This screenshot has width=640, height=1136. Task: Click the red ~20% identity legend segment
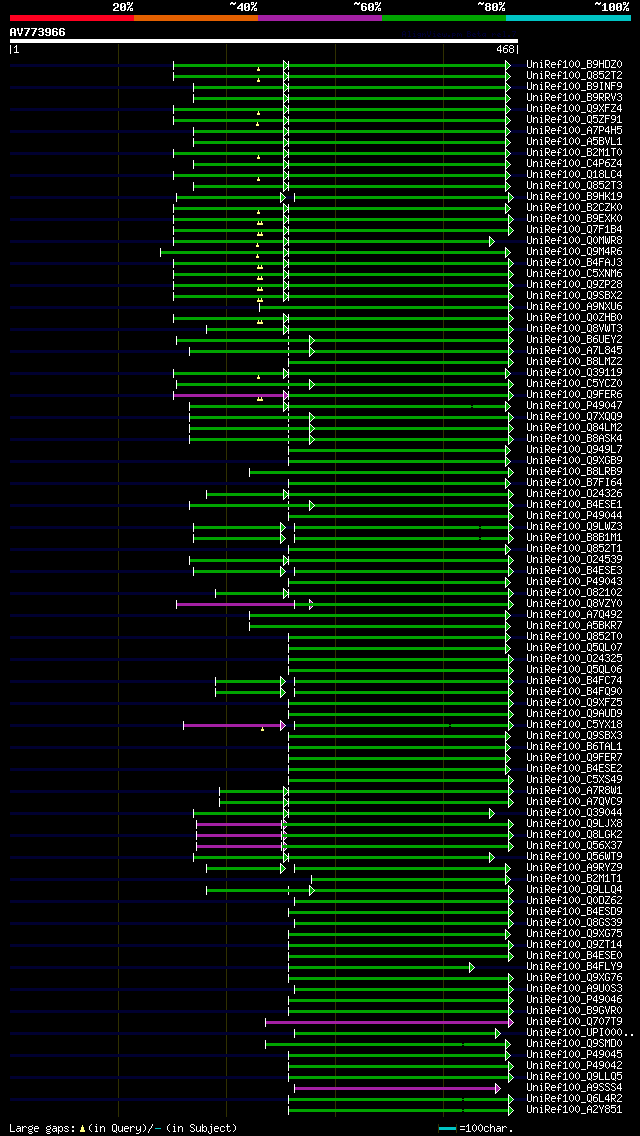pos(72,17)
